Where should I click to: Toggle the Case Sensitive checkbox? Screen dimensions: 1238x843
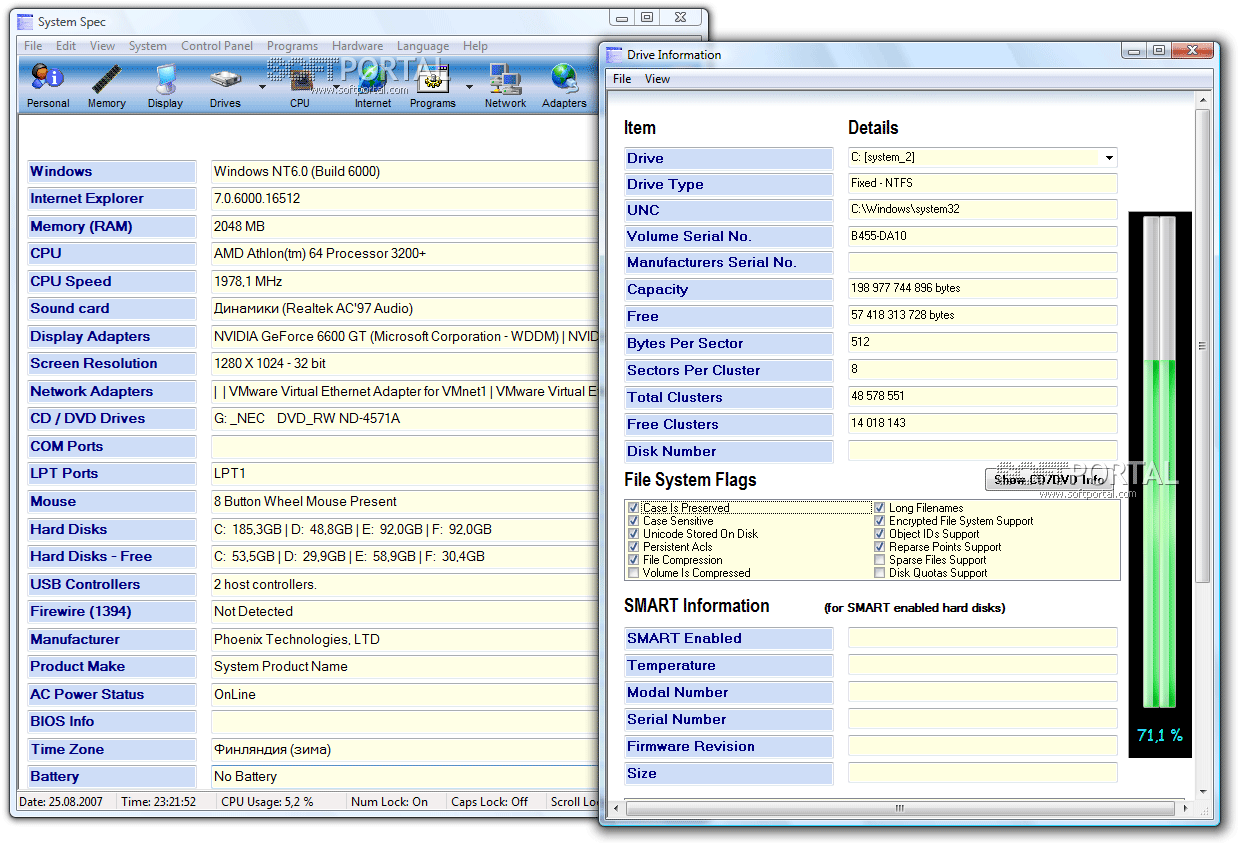click(633, 521)
